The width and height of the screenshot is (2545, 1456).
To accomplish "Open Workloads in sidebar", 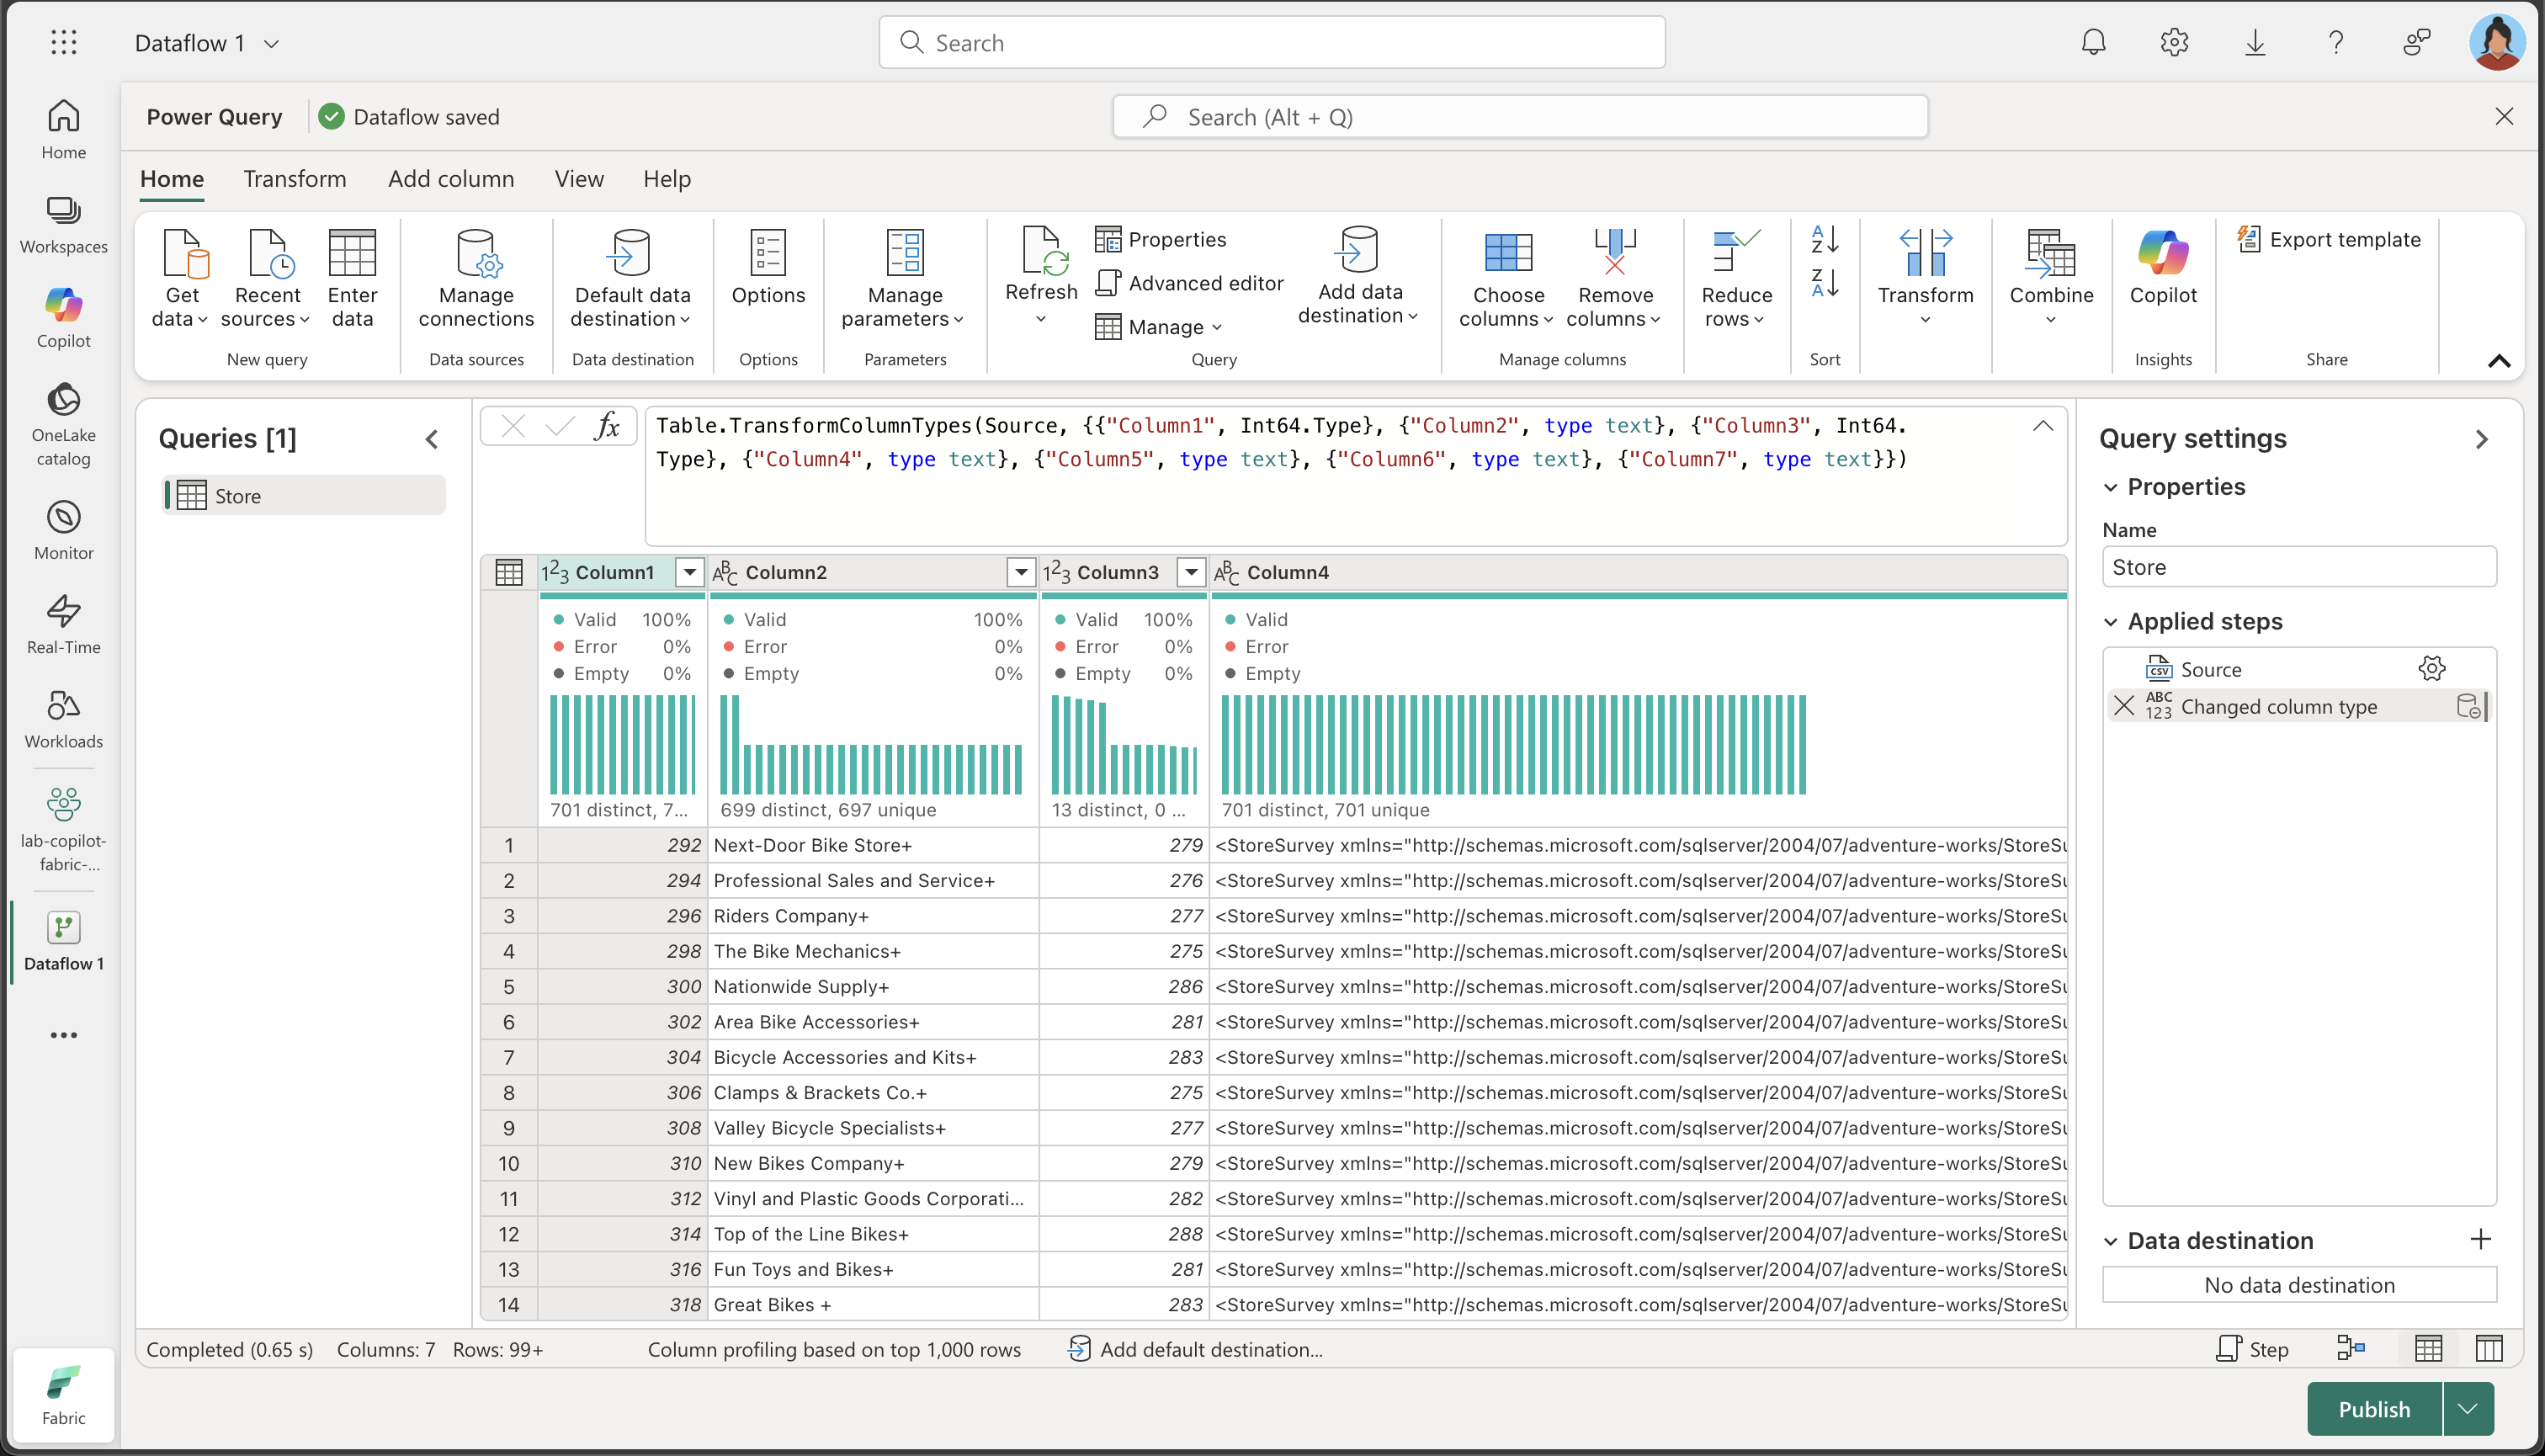I will [63, 719].
